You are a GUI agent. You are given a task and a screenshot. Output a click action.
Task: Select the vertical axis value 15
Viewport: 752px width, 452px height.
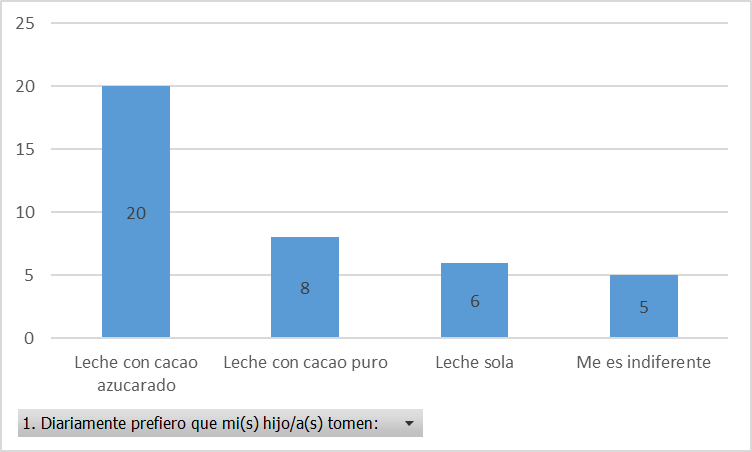click(x=26, y=150)
